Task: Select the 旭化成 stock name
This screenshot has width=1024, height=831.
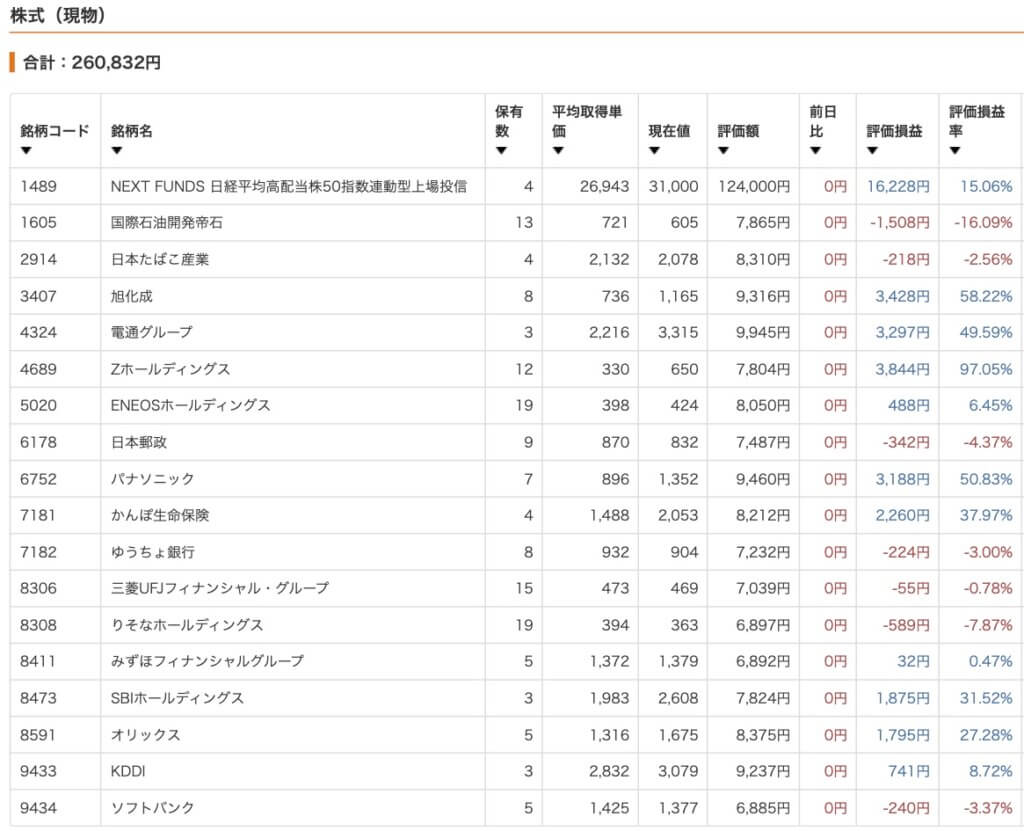Action: pyautogui.click(x=131, y=296)
